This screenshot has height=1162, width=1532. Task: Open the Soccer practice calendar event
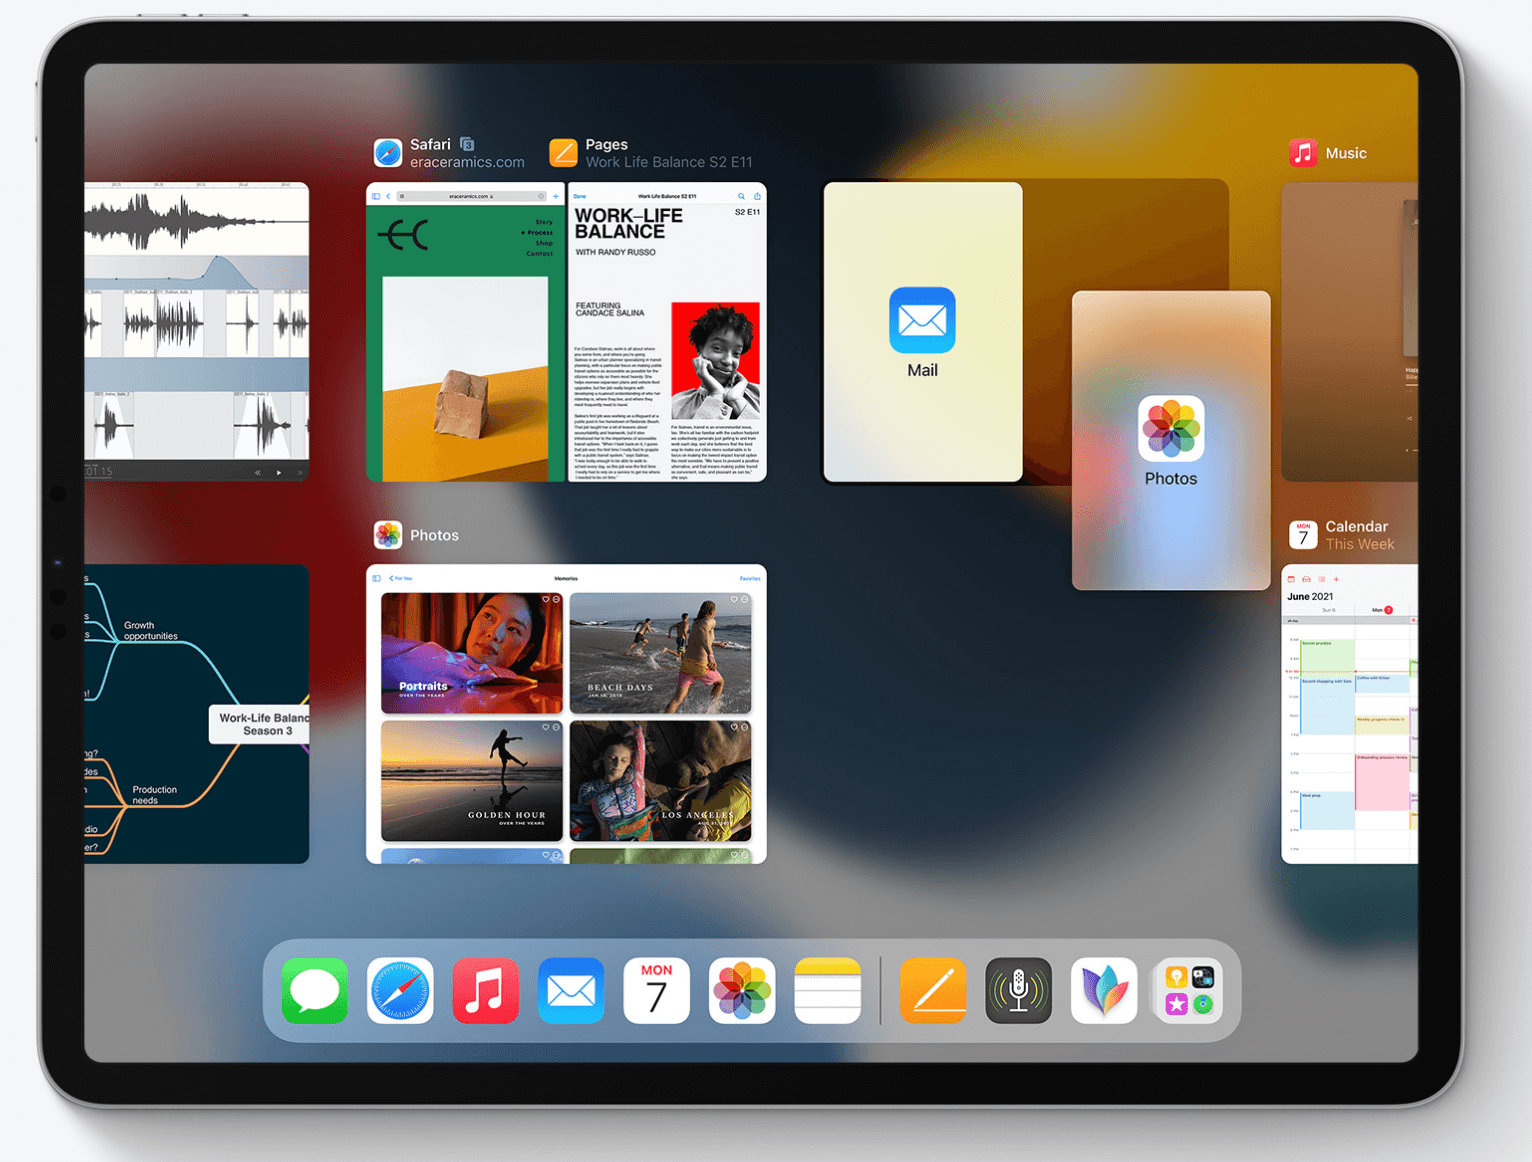pyautogui.click(x=1327, y=657)
